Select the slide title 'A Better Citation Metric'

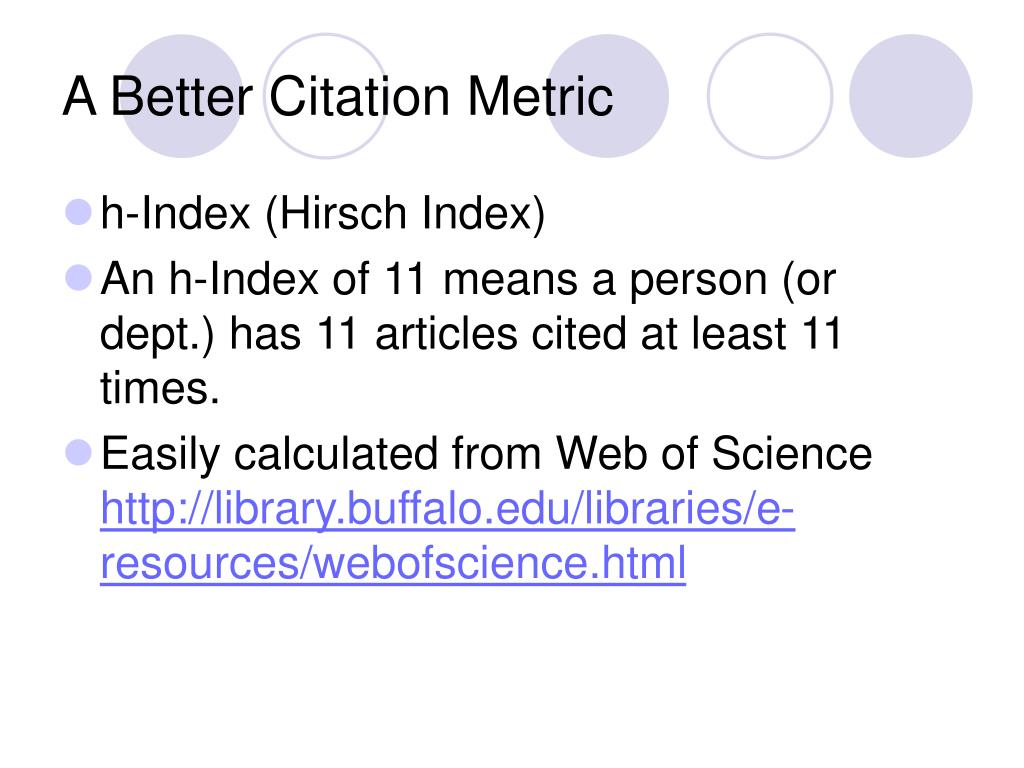[x=338, y=97]
